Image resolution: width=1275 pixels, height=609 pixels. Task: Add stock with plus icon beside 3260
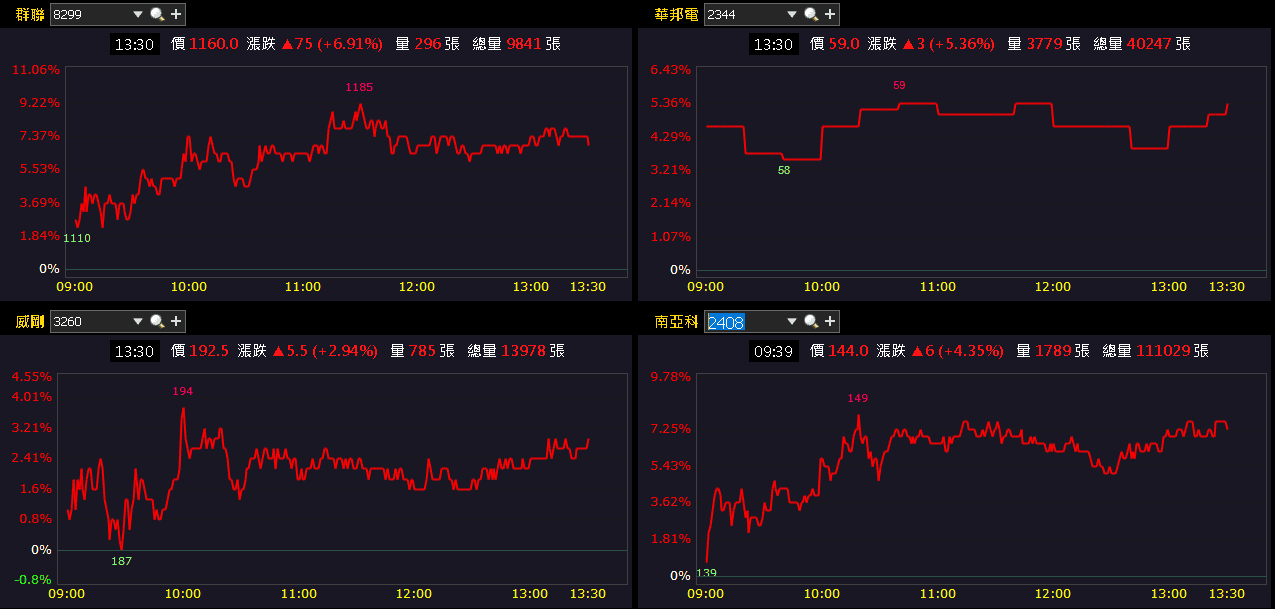tap(176, 321)
